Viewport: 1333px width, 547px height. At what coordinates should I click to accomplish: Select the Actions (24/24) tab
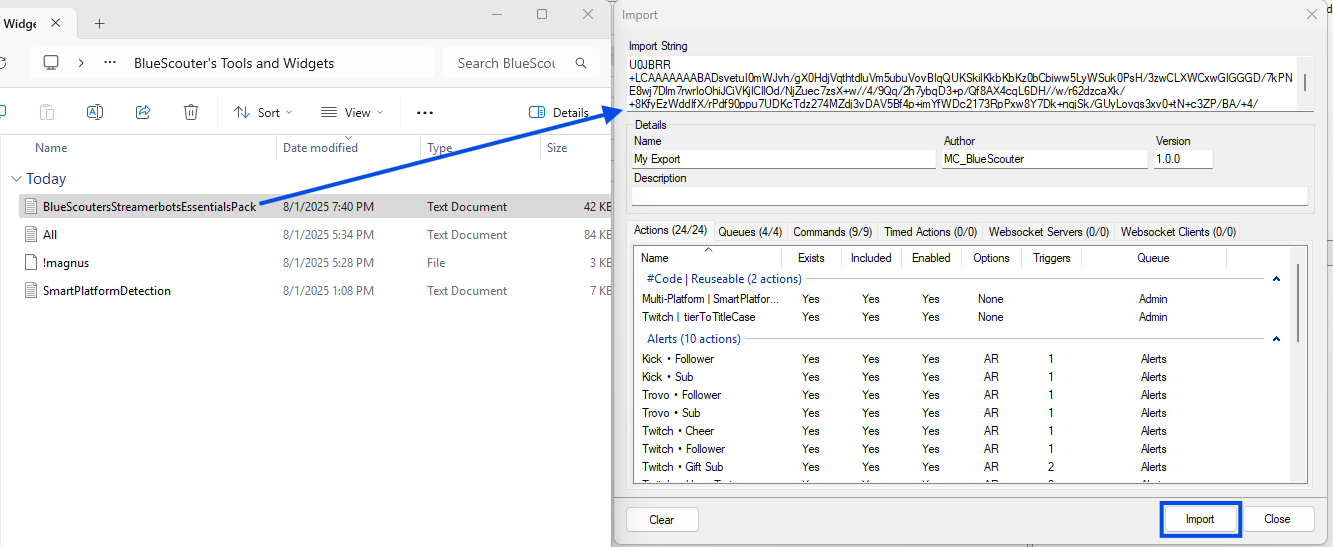click(671, 230)
